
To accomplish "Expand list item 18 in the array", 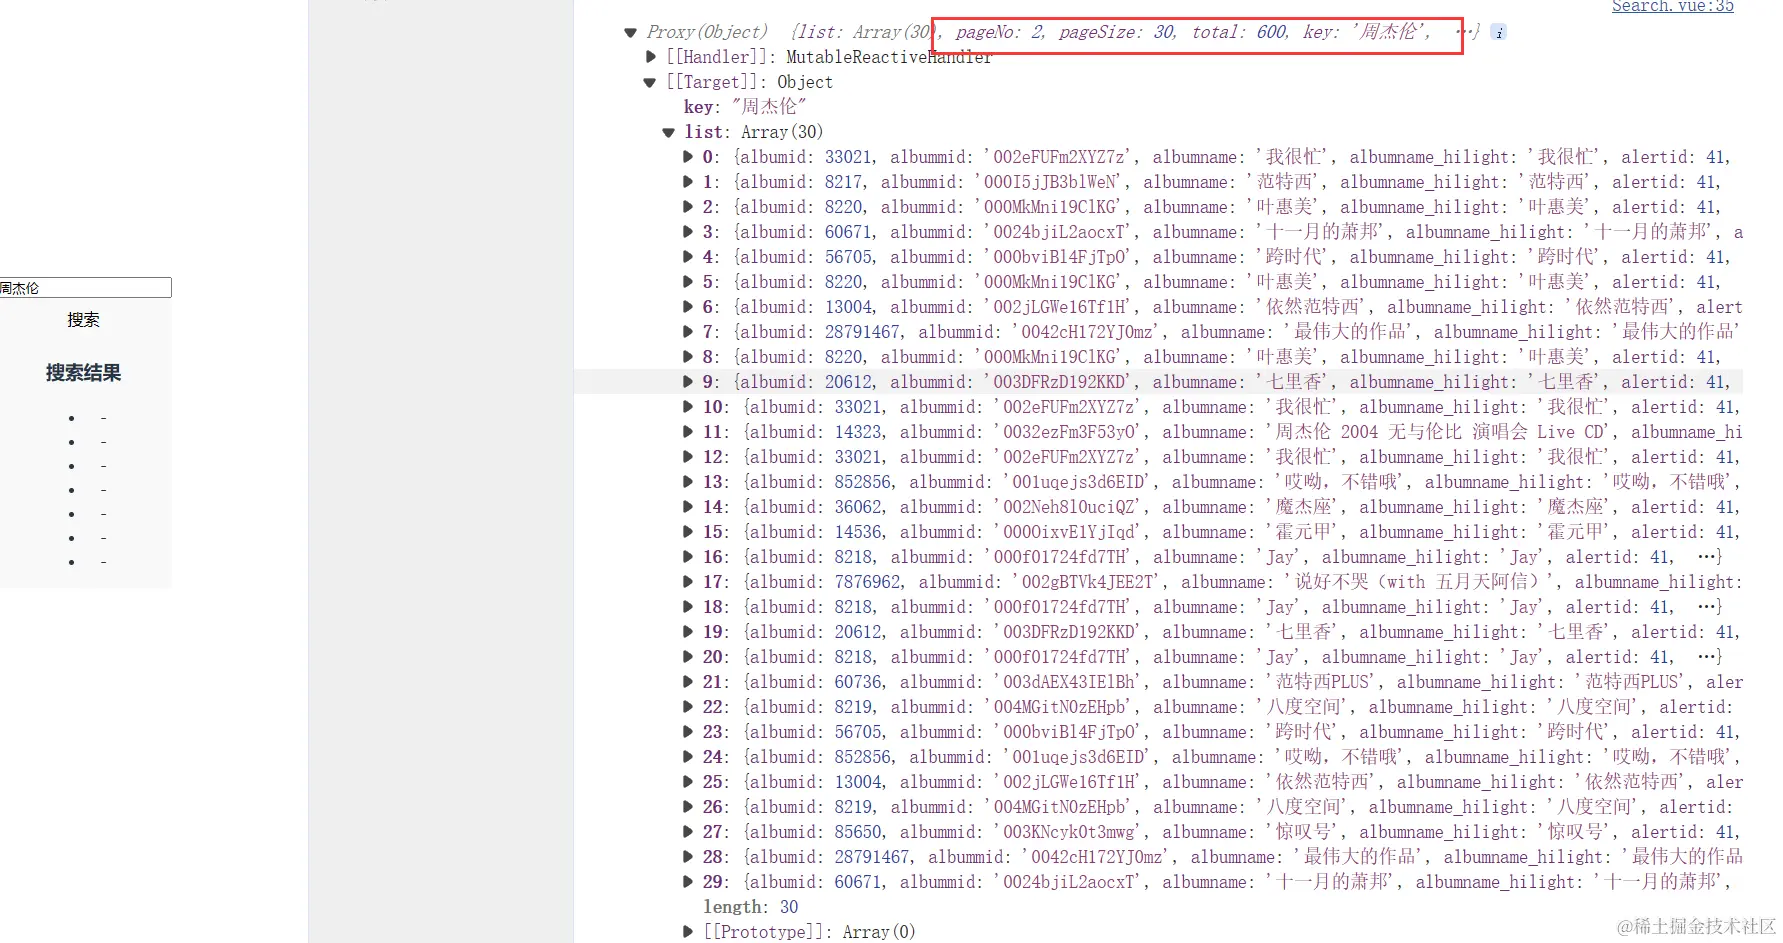I will click(x=688, y=607).
